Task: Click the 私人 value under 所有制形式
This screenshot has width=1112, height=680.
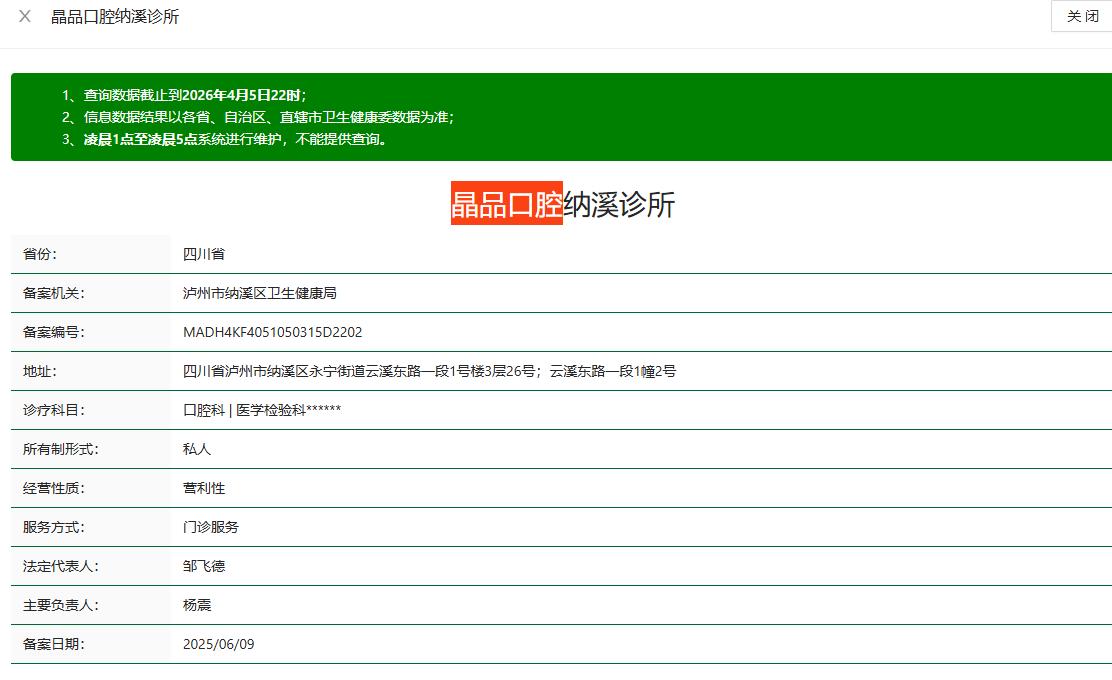Action: tap(197, 449)
